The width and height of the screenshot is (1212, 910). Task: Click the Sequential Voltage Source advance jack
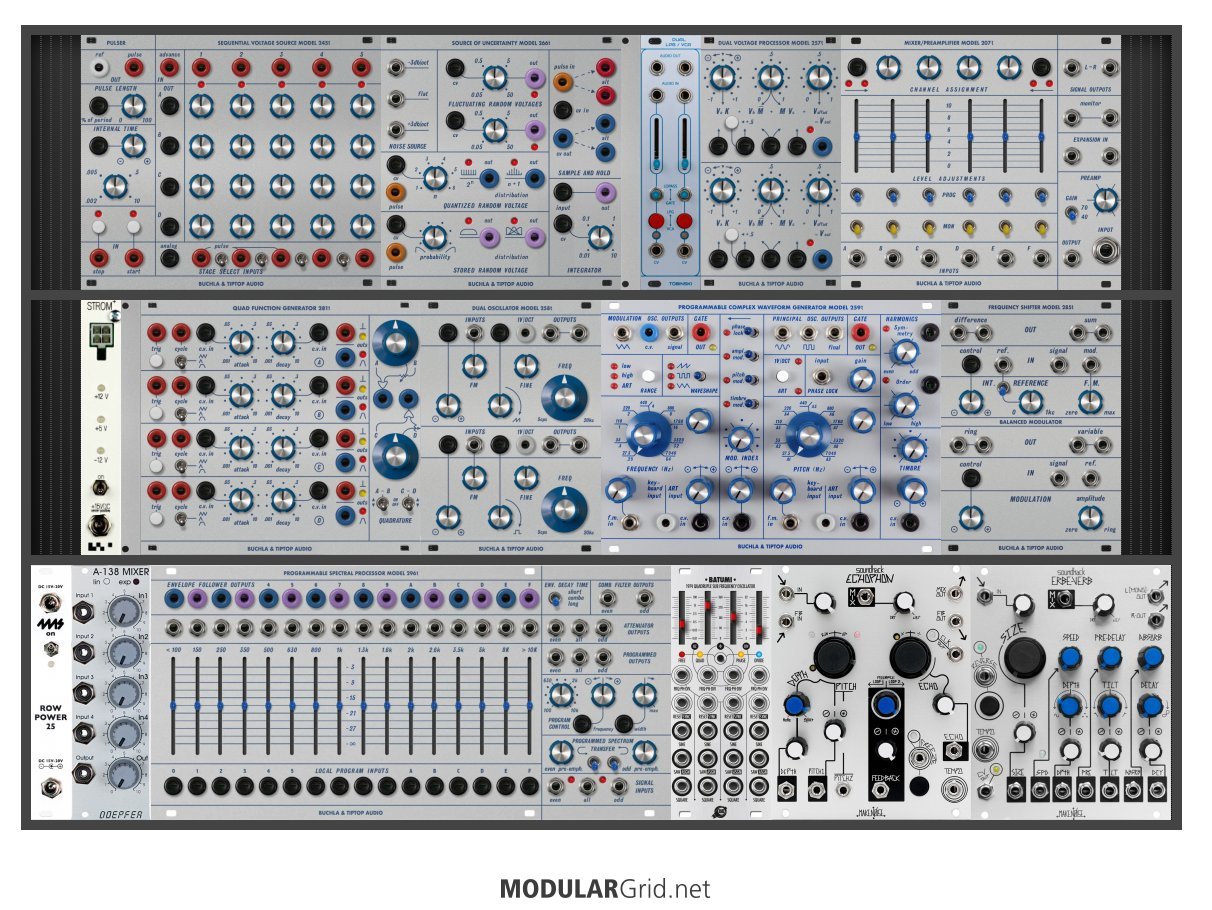point(169,68)
